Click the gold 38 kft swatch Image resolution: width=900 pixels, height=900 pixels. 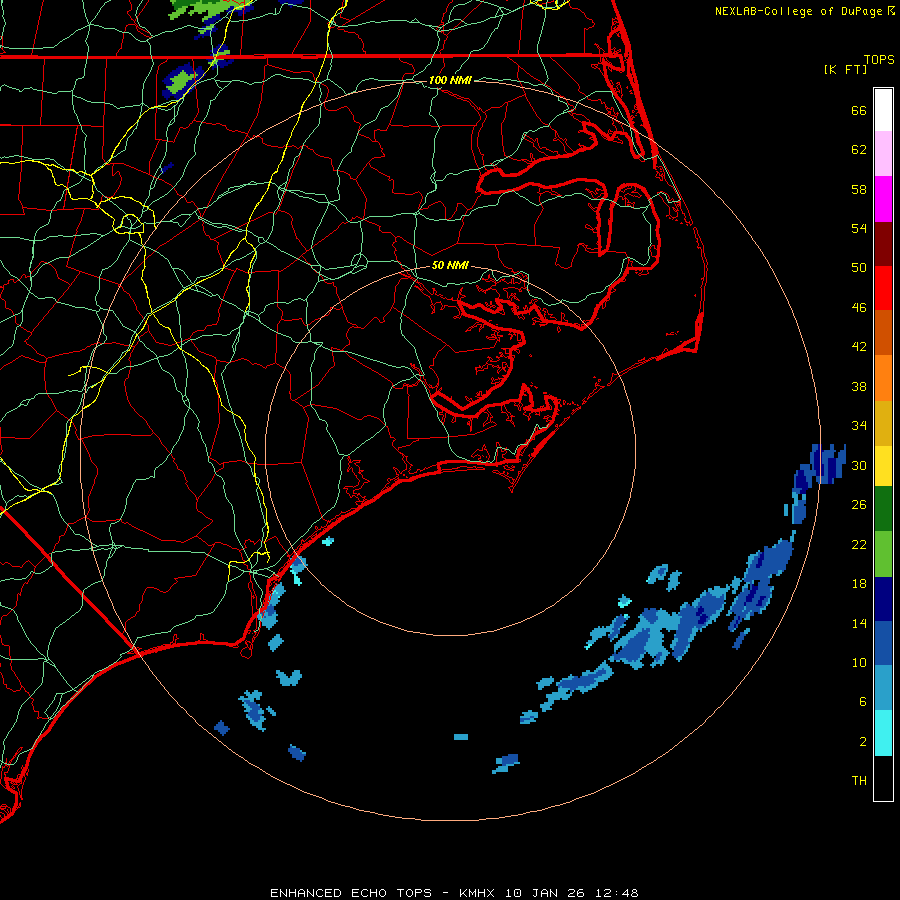click(883, 423)
